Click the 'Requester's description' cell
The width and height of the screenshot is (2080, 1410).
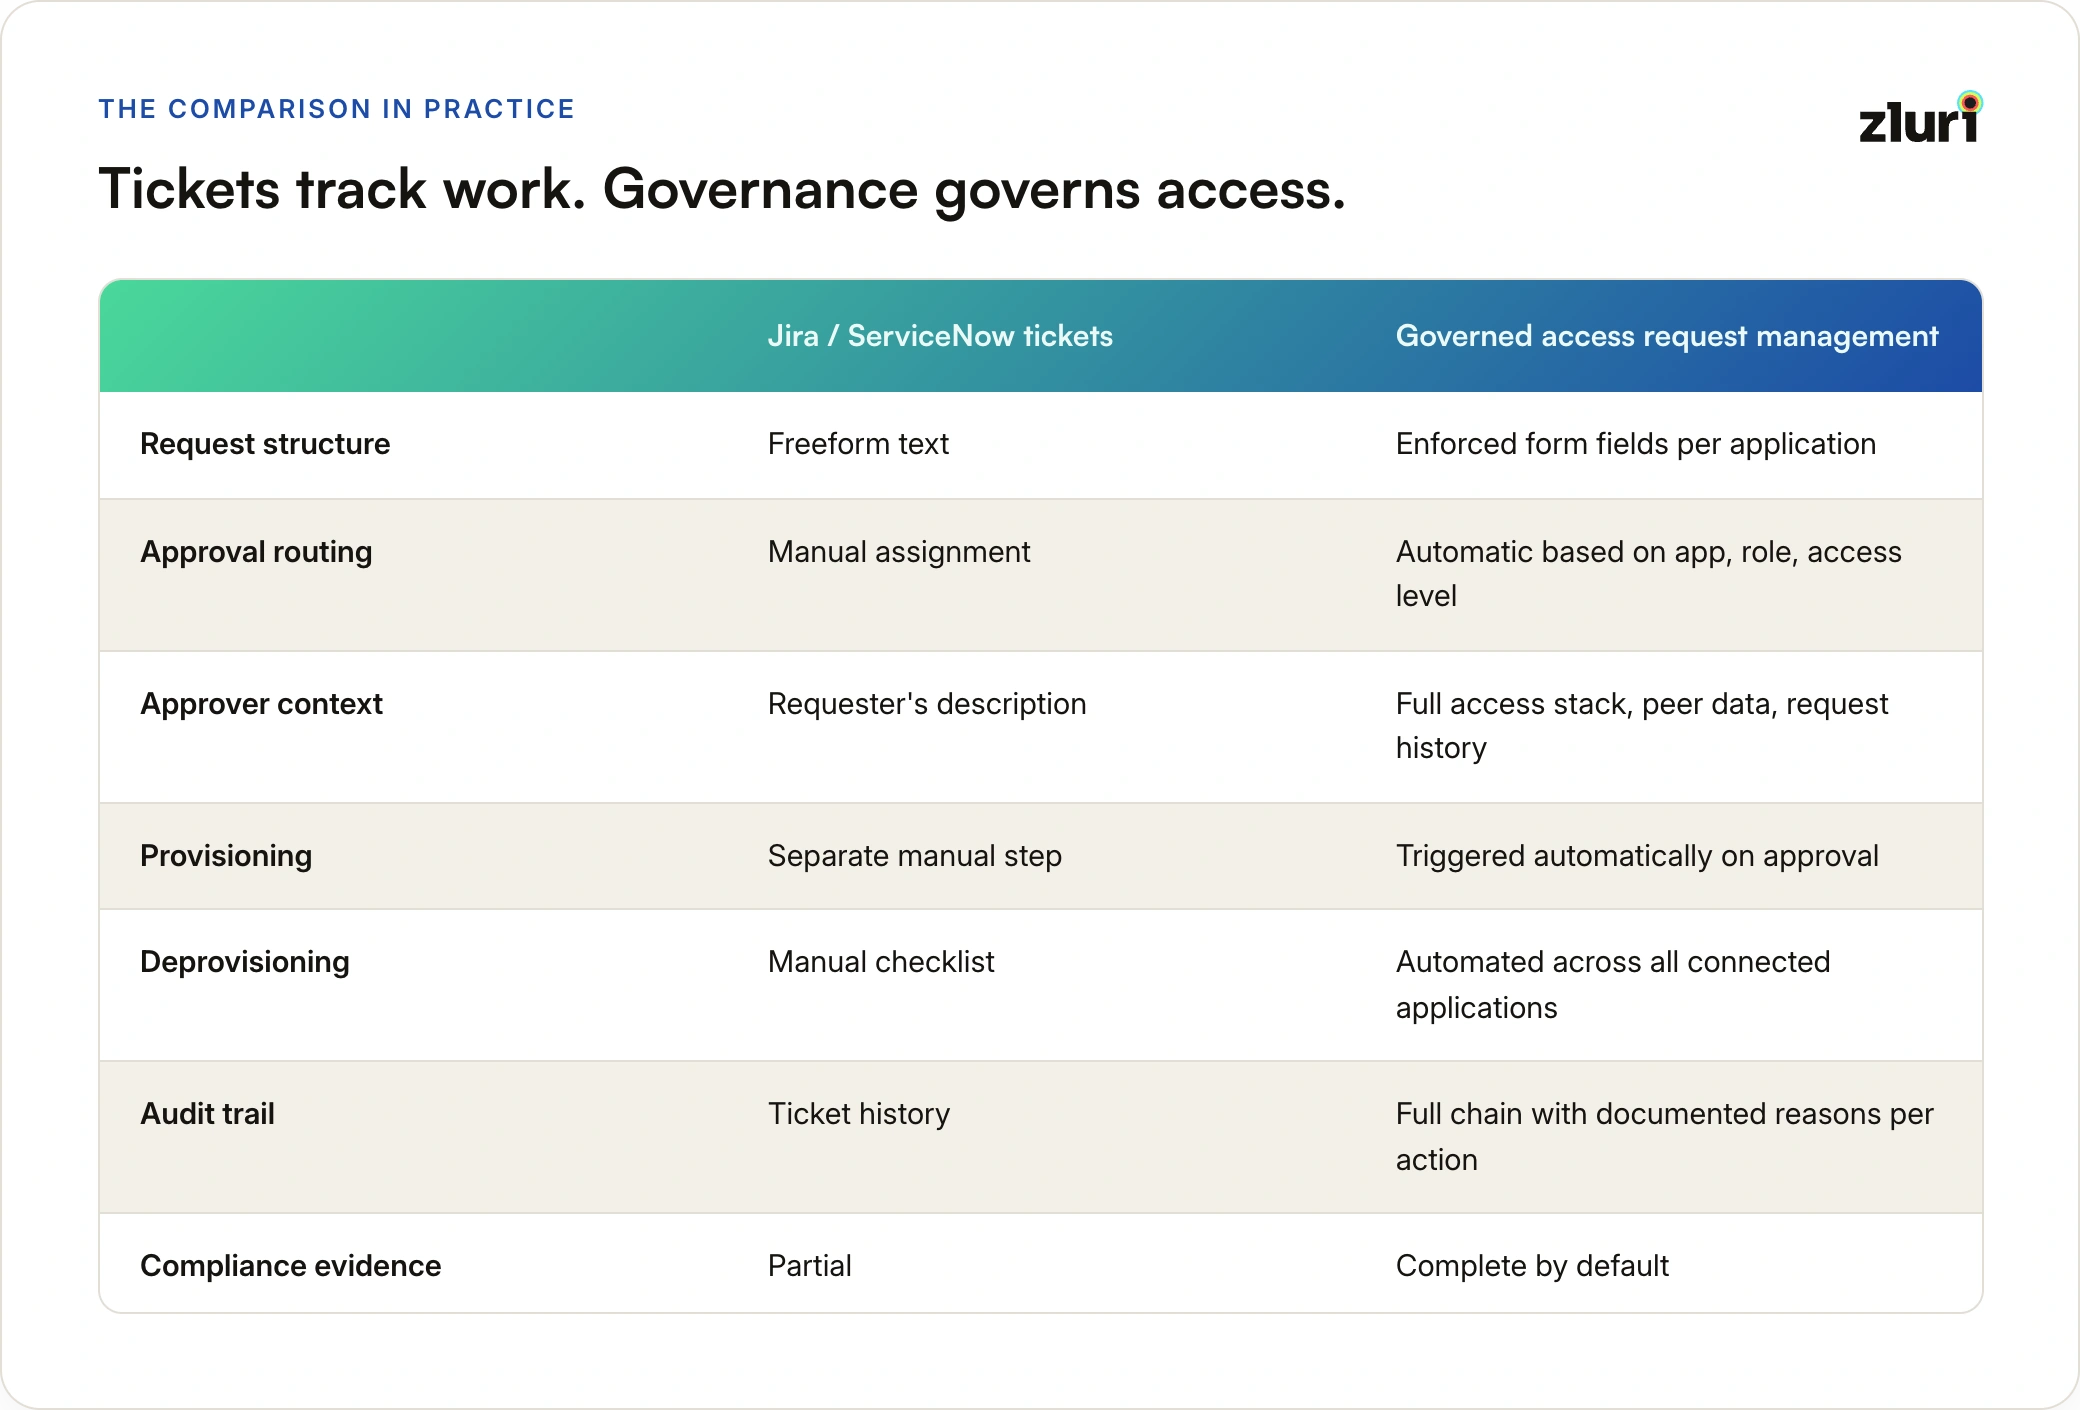tap(927, 704)
